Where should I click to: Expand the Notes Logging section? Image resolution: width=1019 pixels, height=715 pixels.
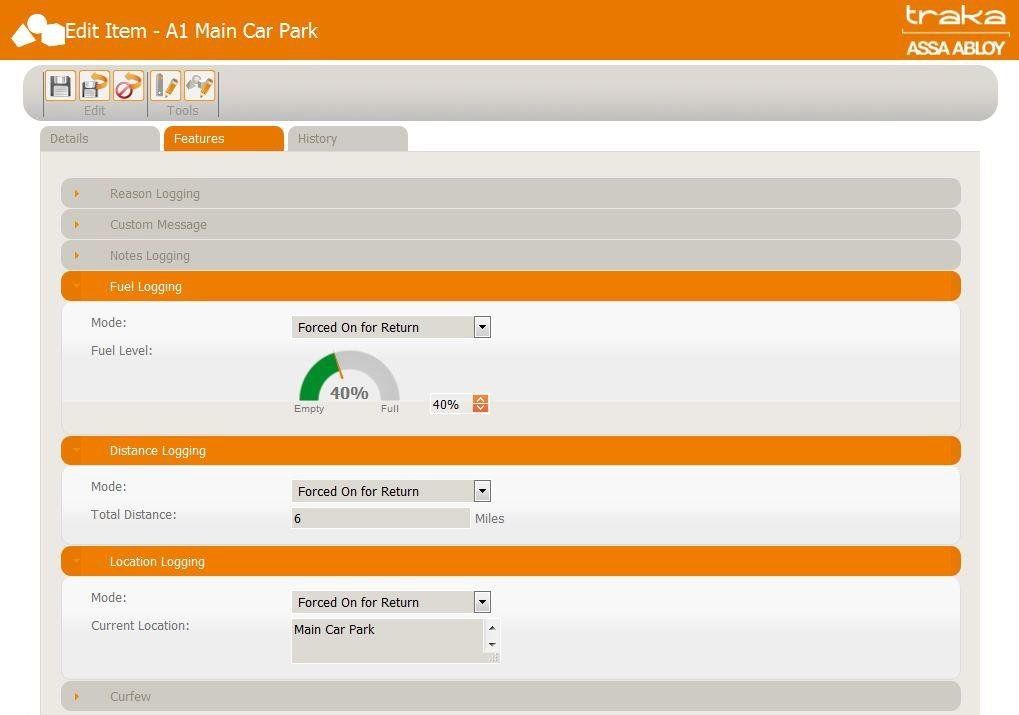(511, 255)
